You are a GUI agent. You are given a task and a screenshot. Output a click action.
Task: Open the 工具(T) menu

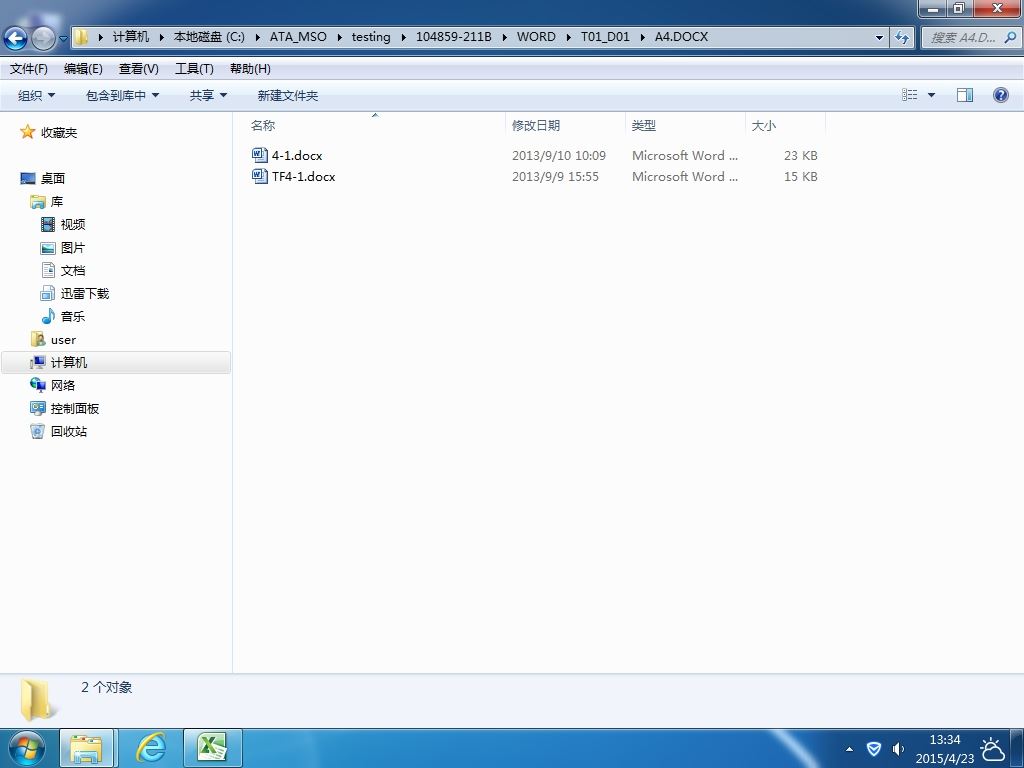coord(194,69)
